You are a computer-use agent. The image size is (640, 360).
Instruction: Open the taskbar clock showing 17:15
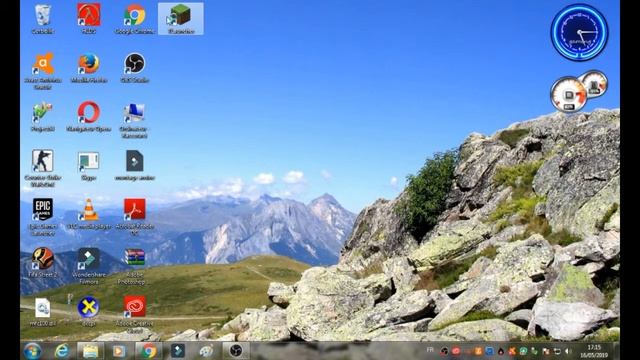click(x=594, y=351)
